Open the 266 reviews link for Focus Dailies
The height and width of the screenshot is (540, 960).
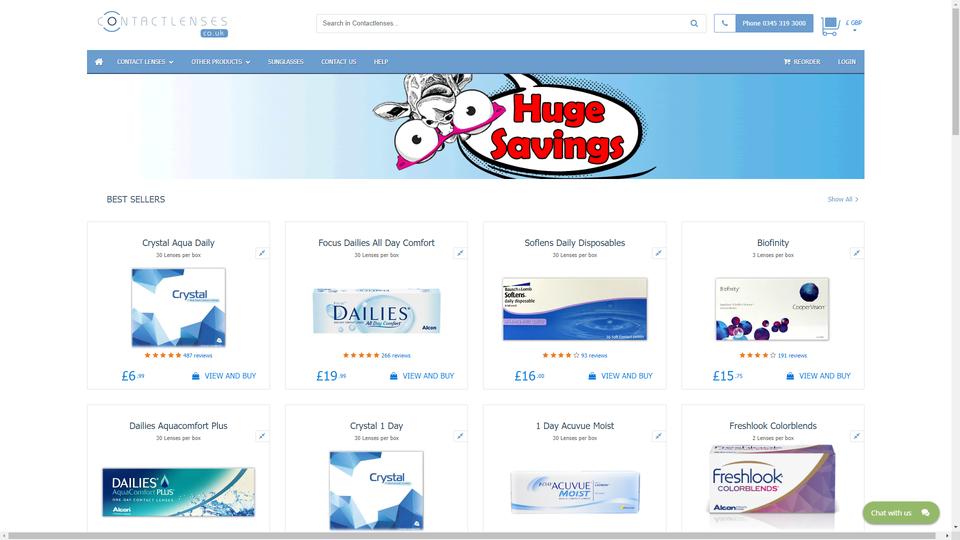point(396,356)
